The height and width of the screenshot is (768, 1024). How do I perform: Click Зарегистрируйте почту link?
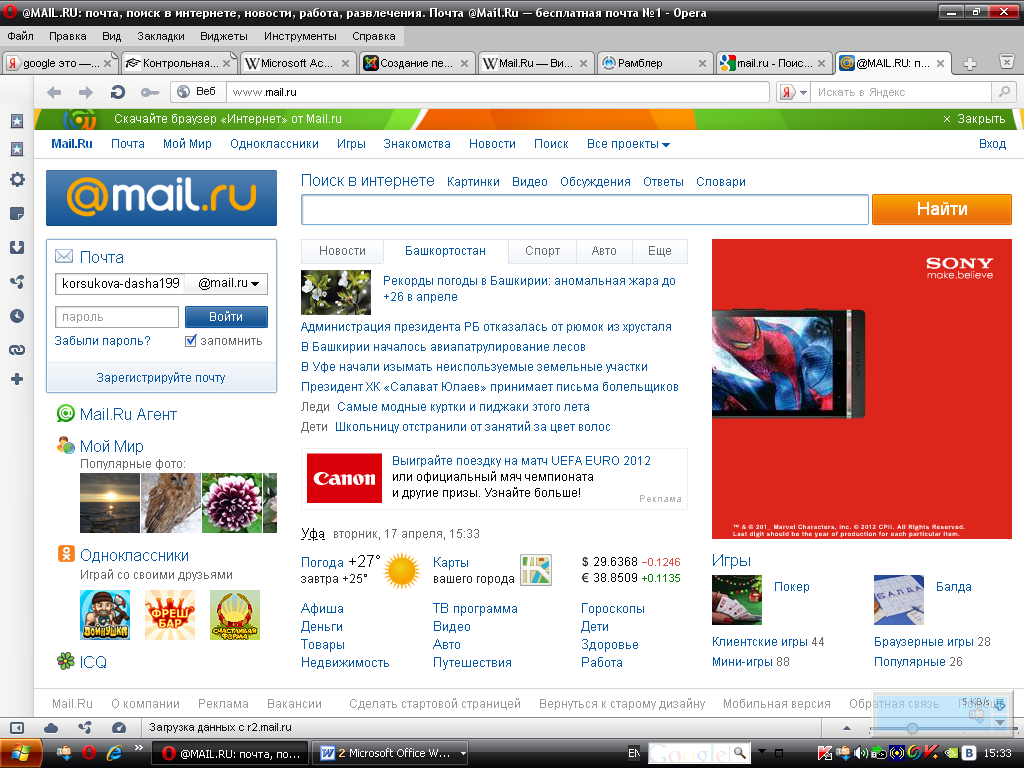(161, 377)
